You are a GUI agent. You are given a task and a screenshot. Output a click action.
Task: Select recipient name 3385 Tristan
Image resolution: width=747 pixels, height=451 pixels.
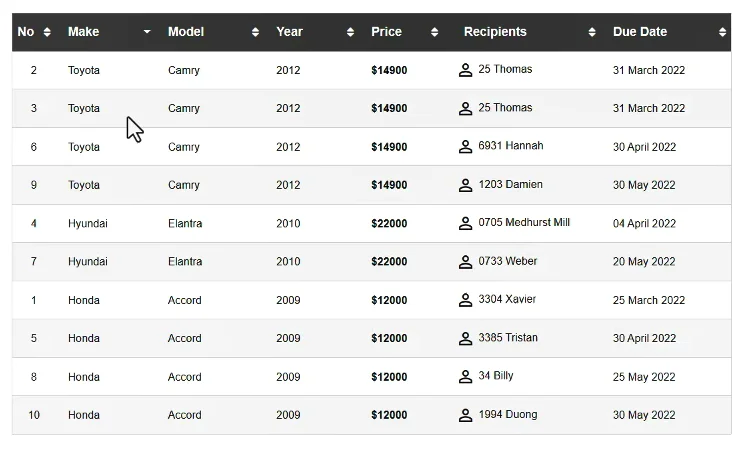point(508,338)
